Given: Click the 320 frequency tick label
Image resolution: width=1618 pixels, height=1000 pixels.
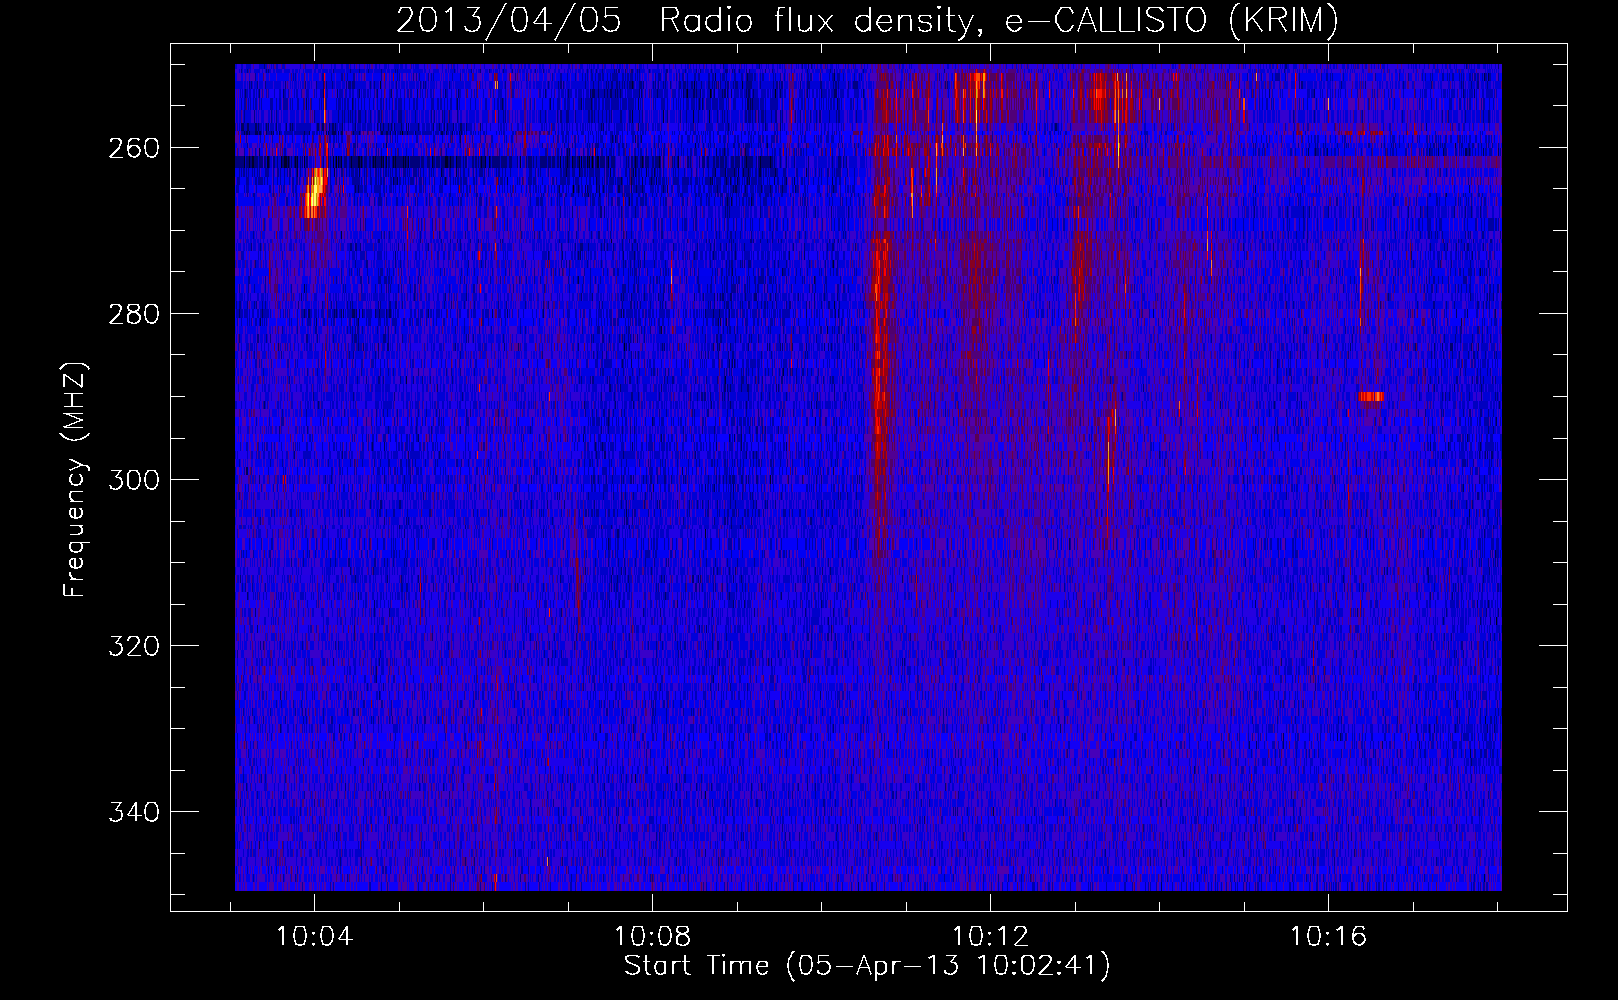Looking at the screenshot, I should (133, 646).
